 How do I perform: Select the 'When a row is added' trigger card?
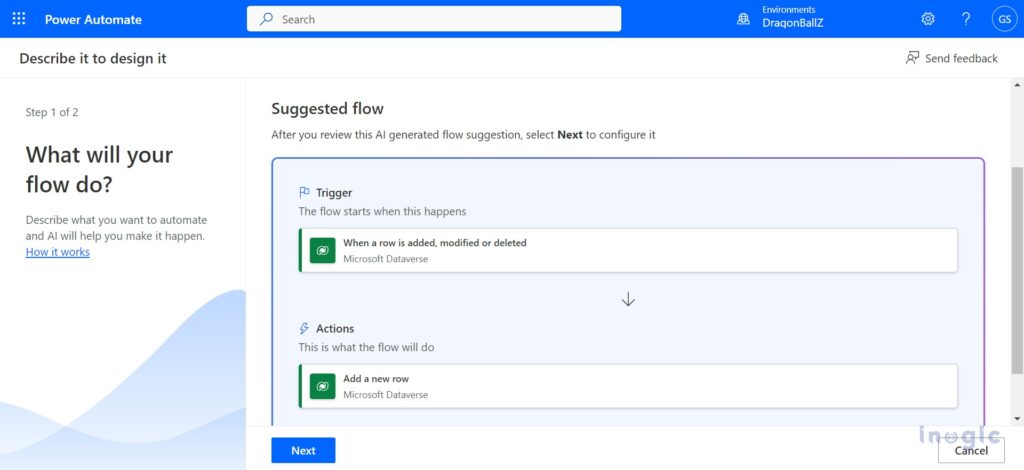coord(628,250)
